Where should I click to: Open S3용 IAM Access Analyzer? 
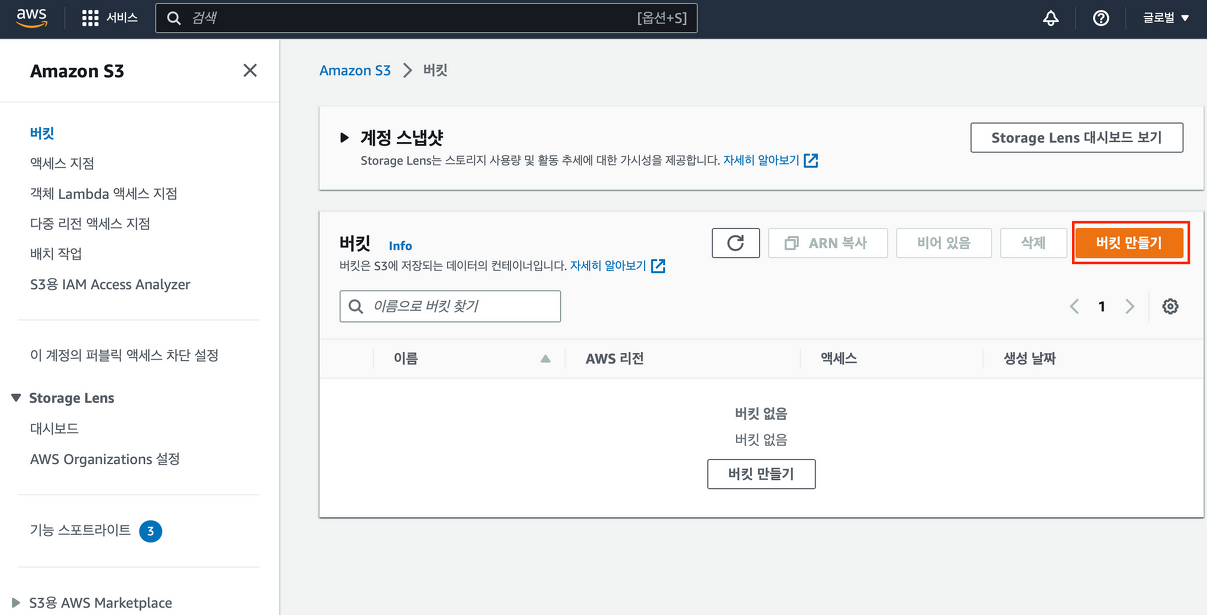pyautogui.click(x=110, y=284)
